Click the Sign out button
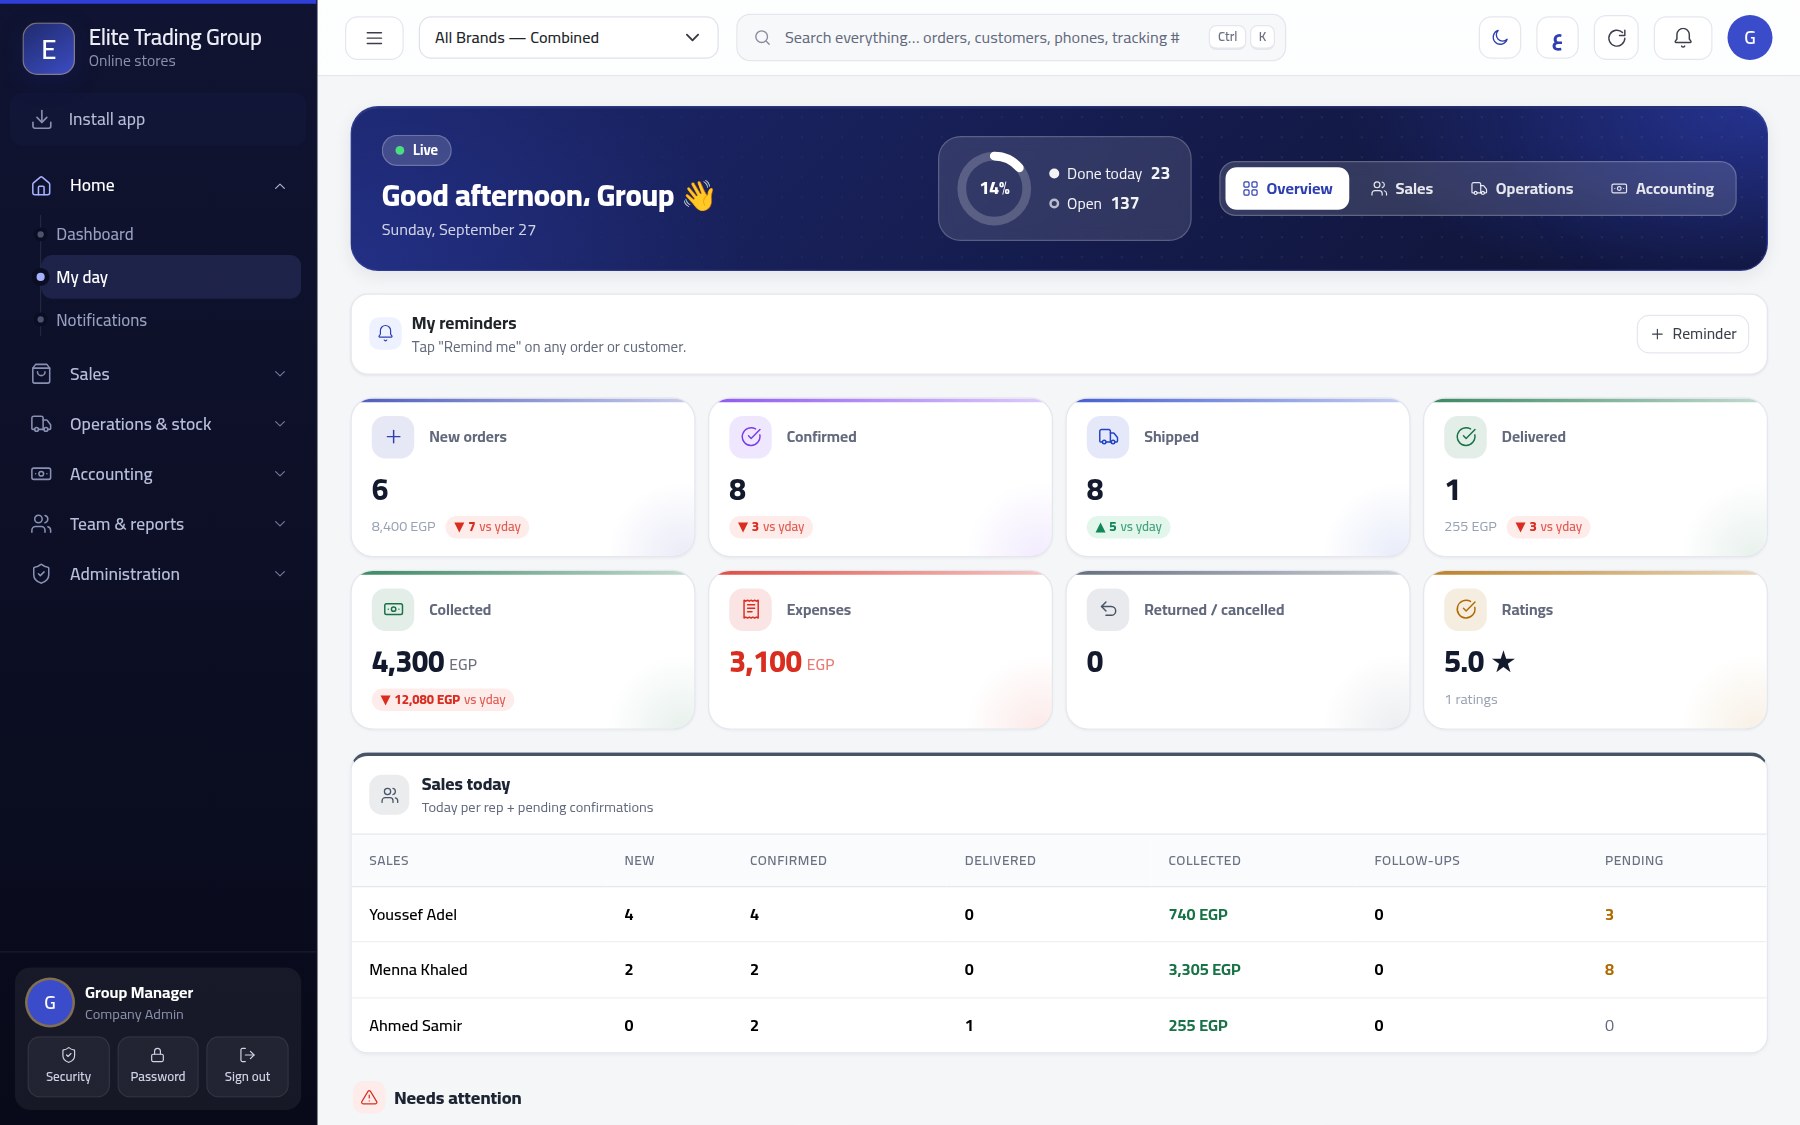The height and width of the screenshot is (1125, 1800). click(x=247, y=1066)
